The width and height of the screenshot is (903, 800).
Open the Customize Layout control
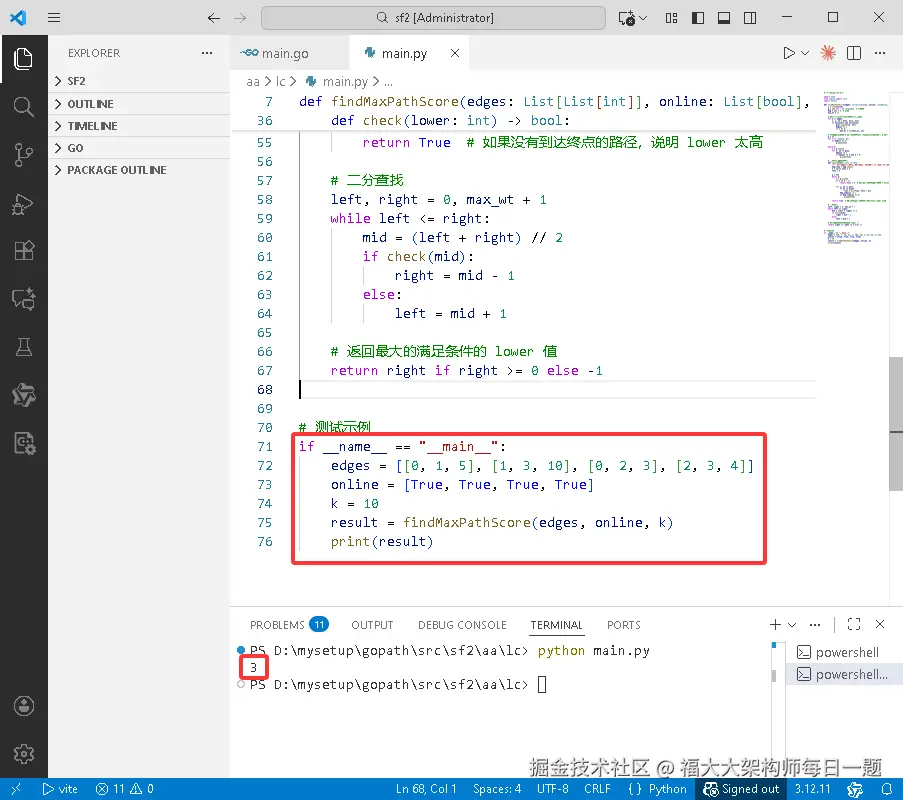coord(671,18)
